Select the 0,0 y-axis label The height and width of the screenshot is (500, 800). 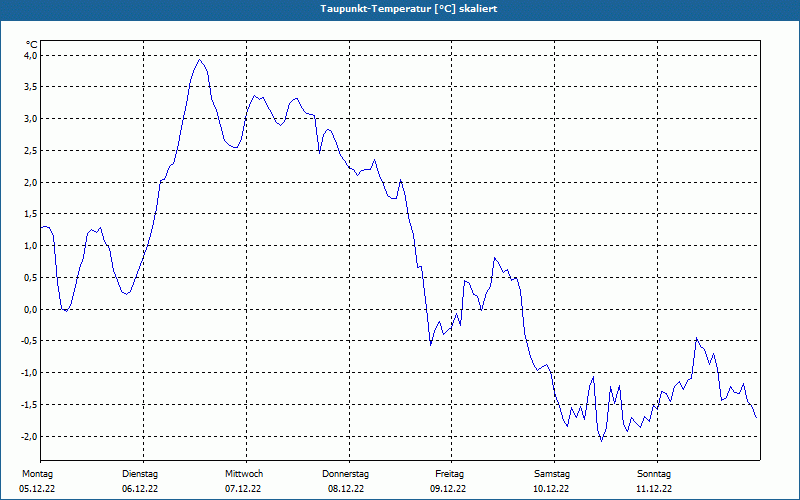(x=30, y=309)
